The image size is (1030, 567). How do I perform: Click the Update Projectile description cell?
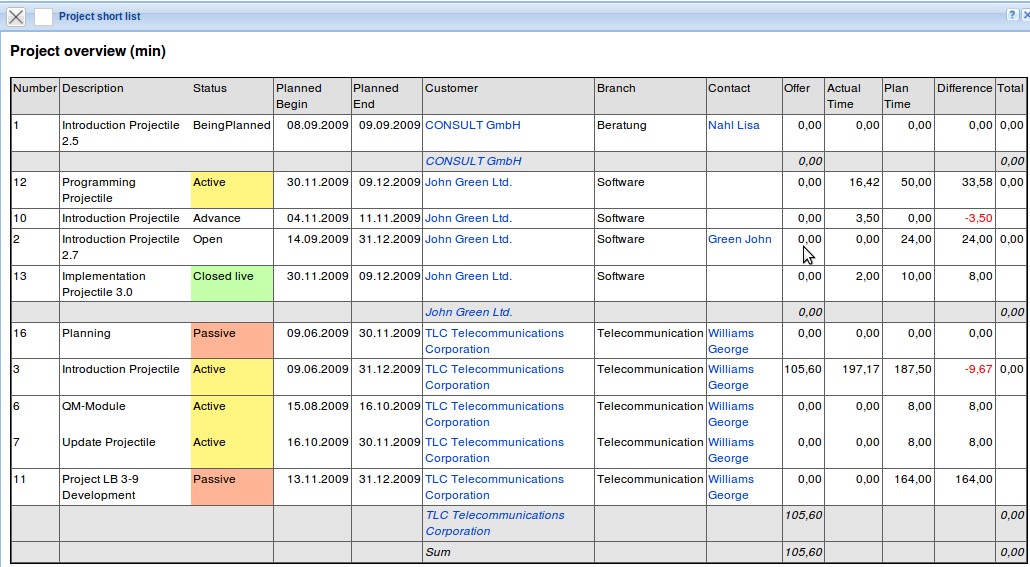point(109,443)
